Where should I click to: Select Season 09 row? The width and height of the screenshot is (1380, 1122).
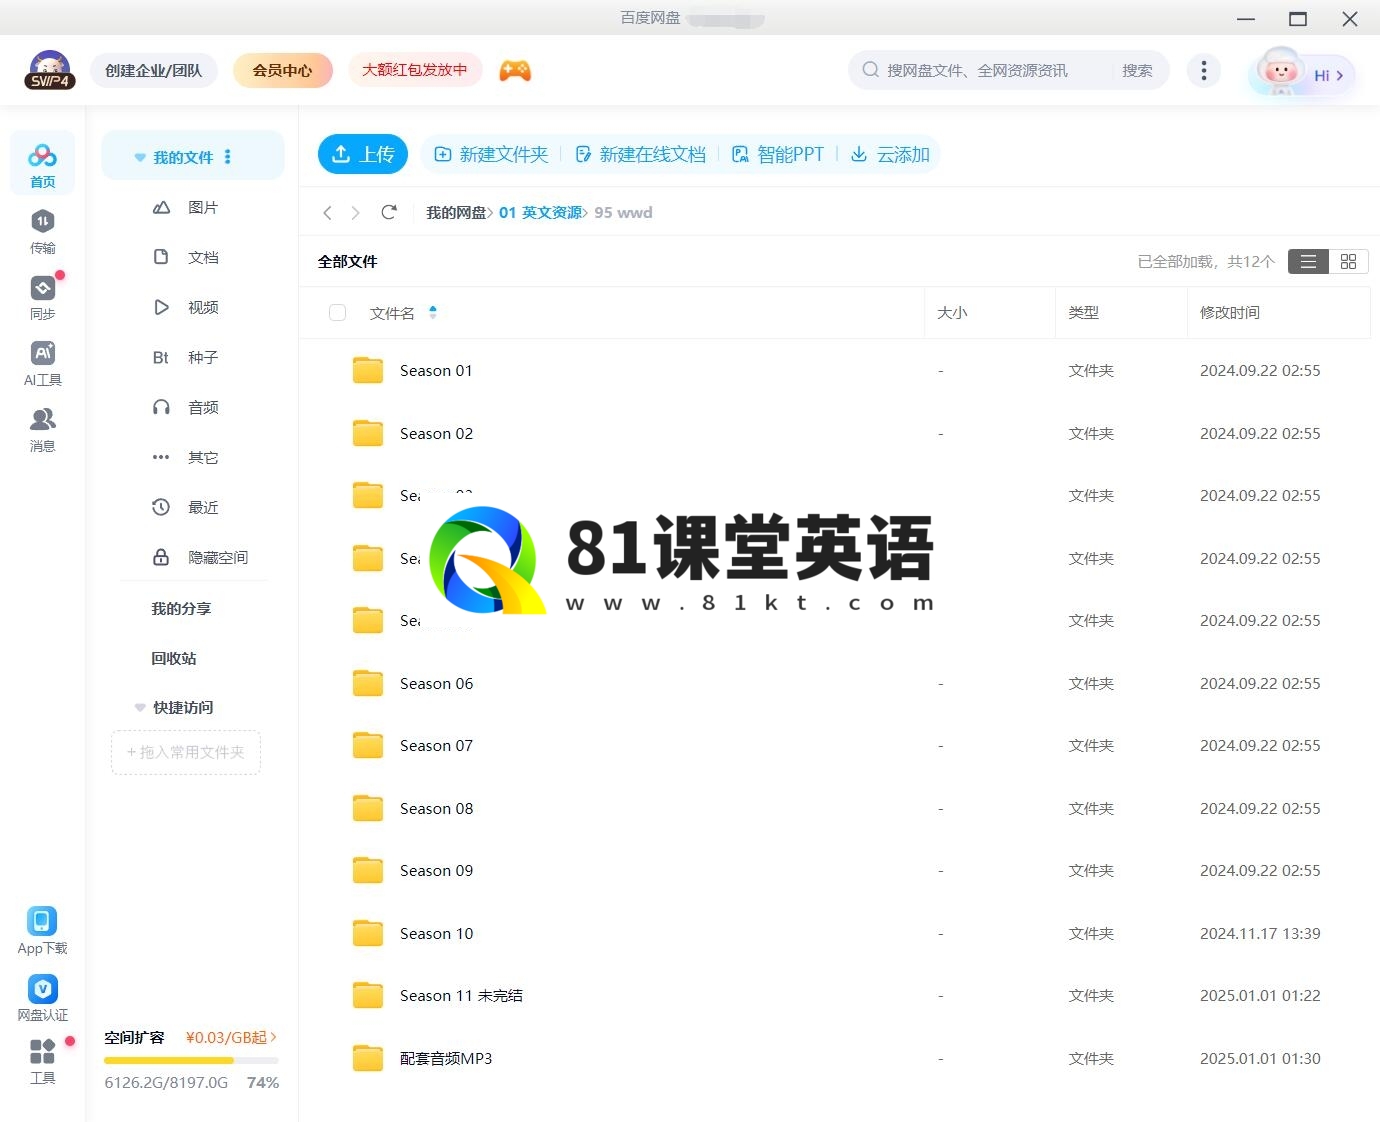834,870
